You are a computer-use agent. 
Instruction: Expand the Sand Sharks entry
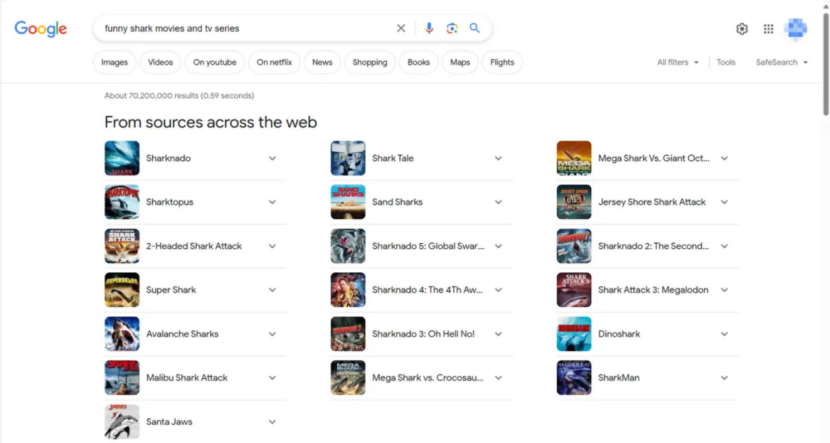pos(498,202)
